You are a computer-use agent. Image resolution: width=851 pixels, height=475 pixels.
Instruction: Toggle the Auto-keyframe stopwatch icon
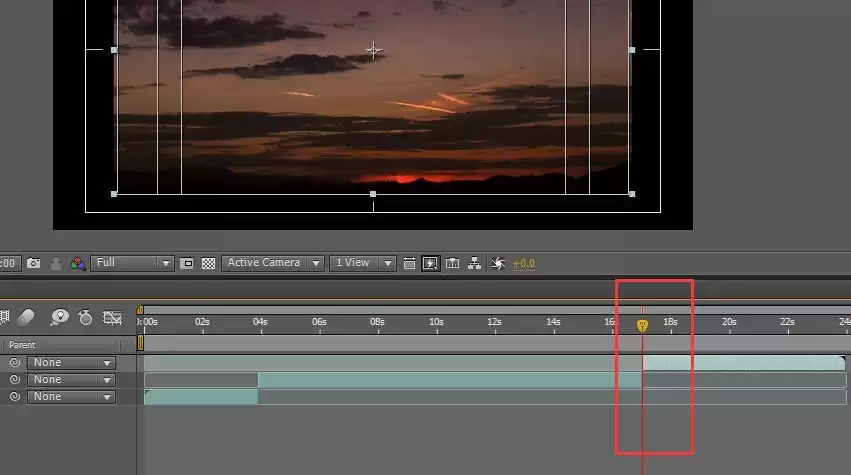85,316
